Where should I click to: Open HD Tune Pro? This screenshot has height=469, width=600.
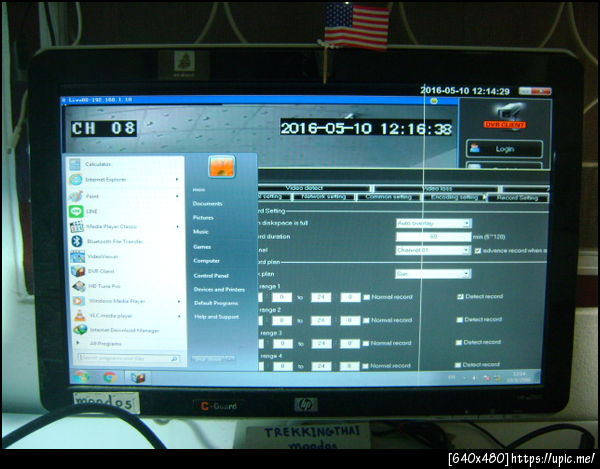point(104,286)
